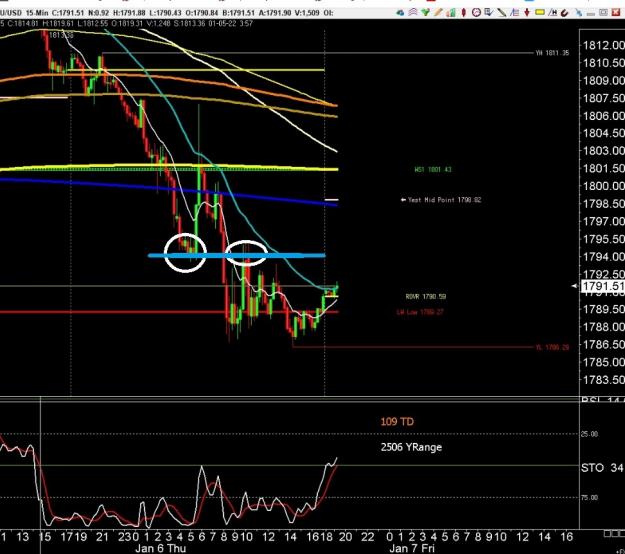Screen dimensions: 625x554
Task: Click the green down-arrow toolbar icon
Action: (426, 13)
